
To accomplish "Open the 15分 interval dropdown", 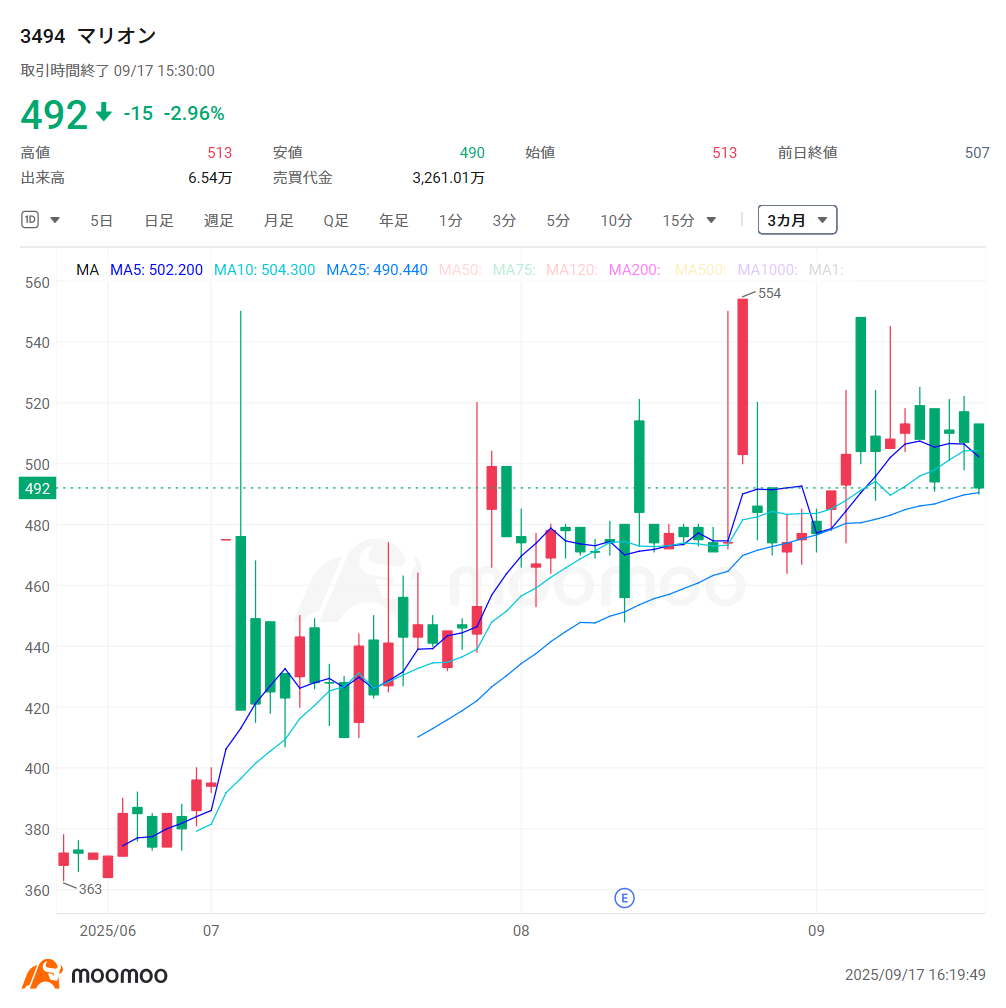I will point(690,220).
